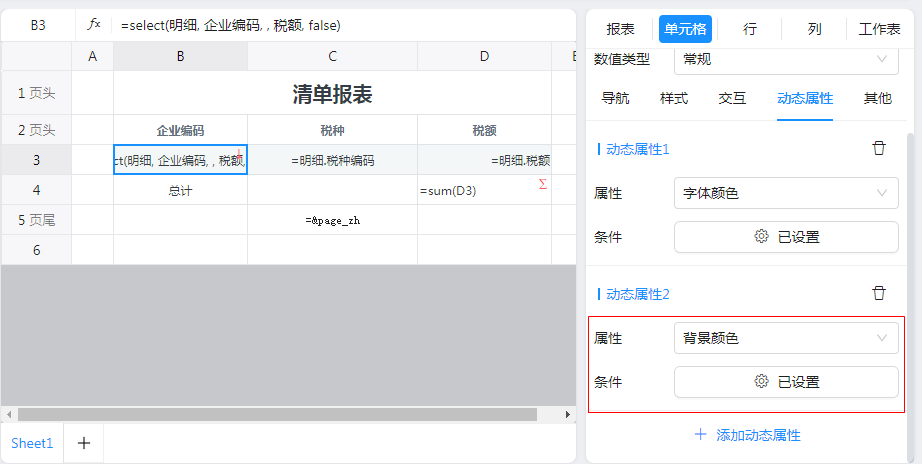Screen dimensions: 922x464
Task: Open the 交互 sub-tab
Action: [732, 98]
